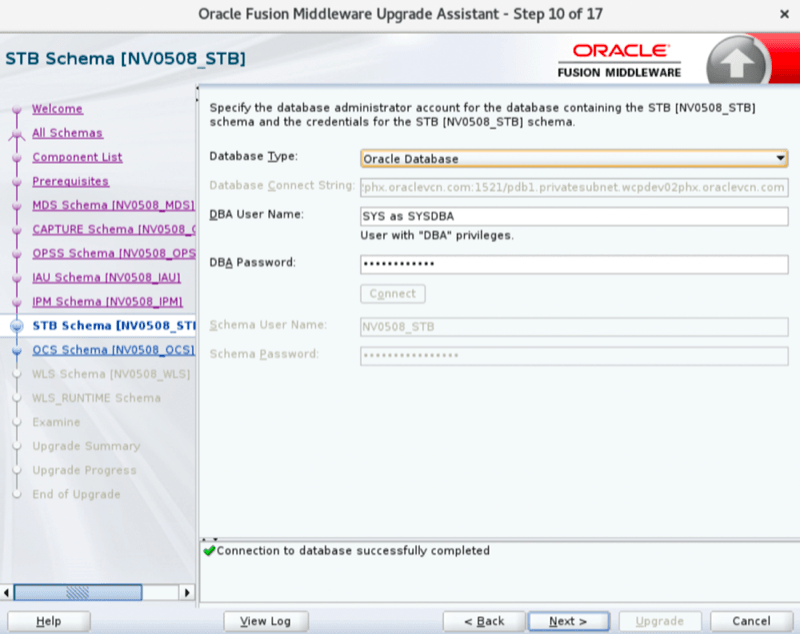Click the Database Type label
This screenshot has height=634, width=800.
click(254, 156)
